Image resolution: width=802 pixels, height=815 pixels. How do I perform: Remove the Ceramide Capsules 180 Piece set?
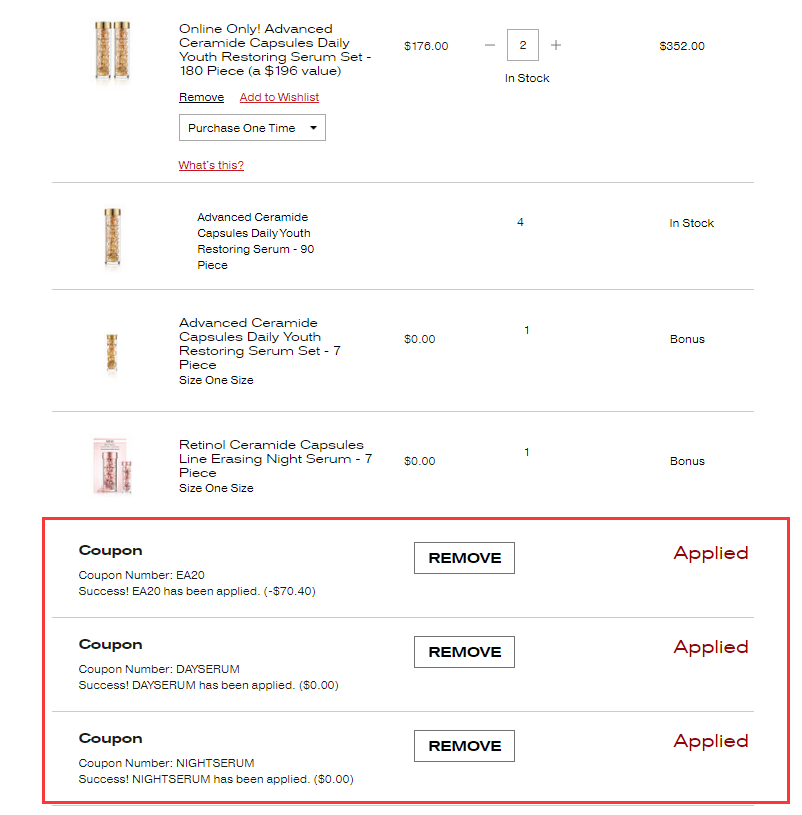point(201,97)
